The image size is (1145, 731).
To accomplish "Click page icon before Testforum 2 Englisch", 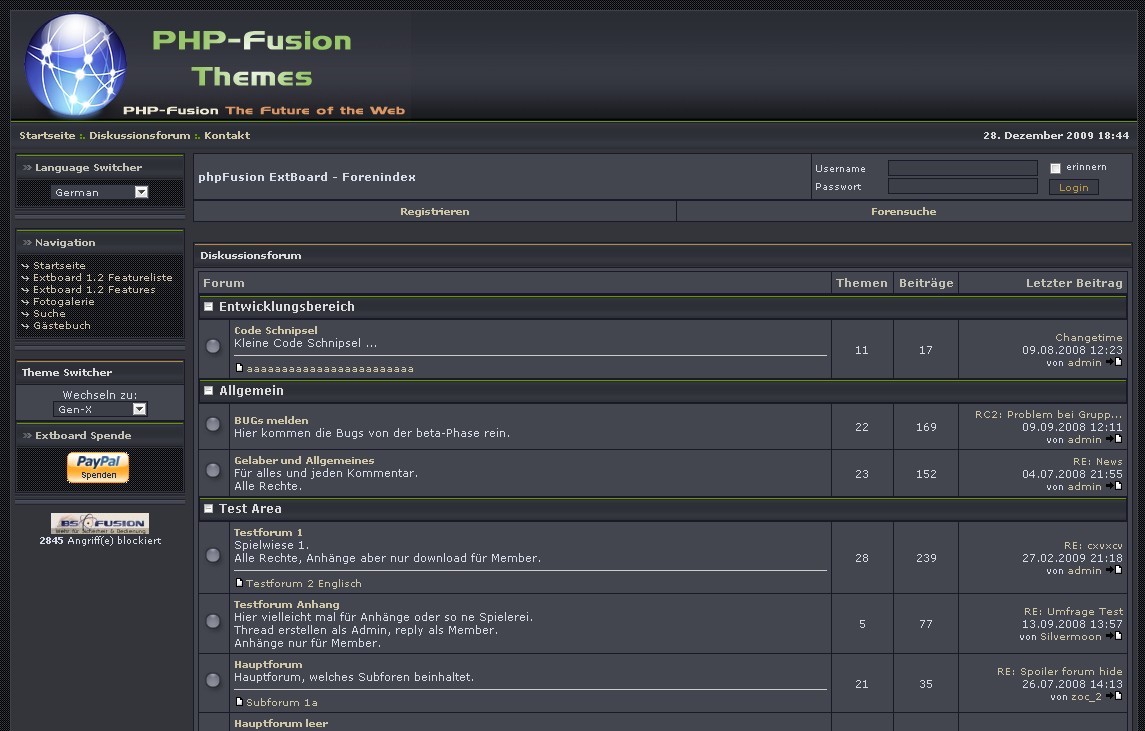I will coord(239,583).
